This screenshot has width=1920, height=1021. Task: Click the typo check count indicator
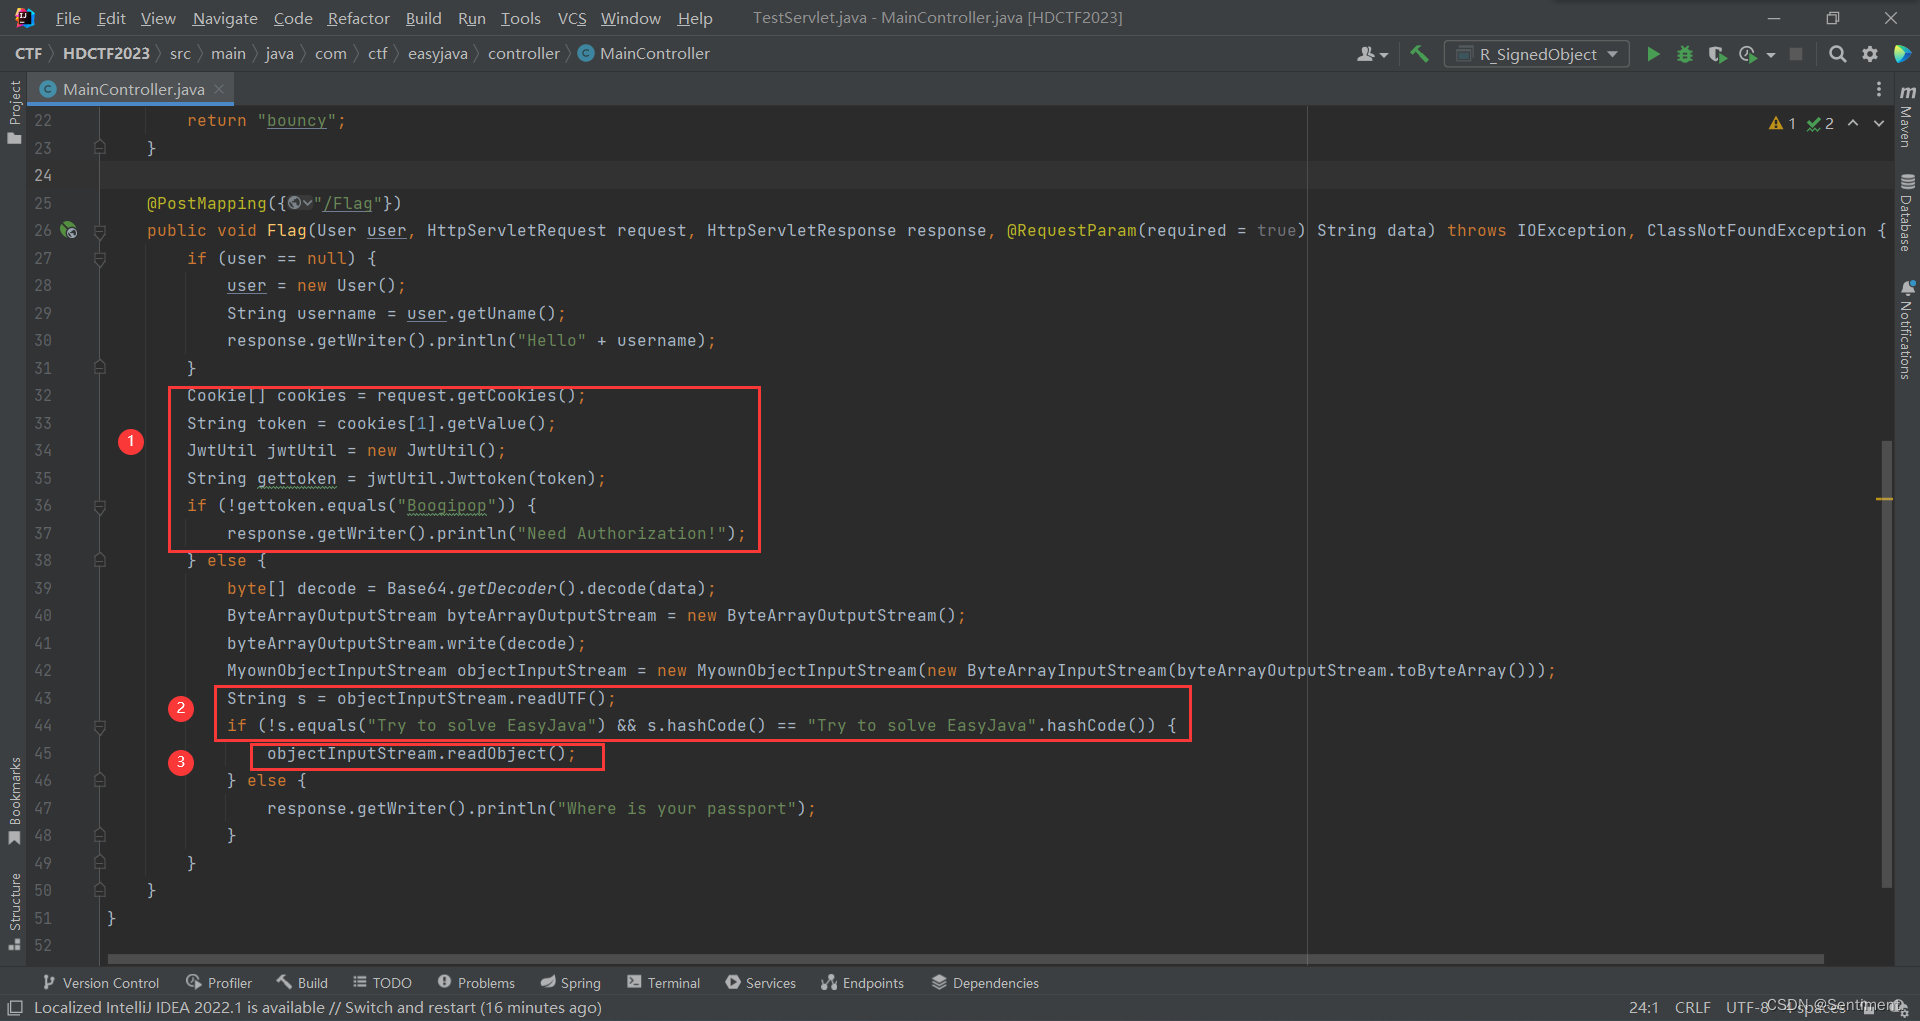pos(1820,123)
